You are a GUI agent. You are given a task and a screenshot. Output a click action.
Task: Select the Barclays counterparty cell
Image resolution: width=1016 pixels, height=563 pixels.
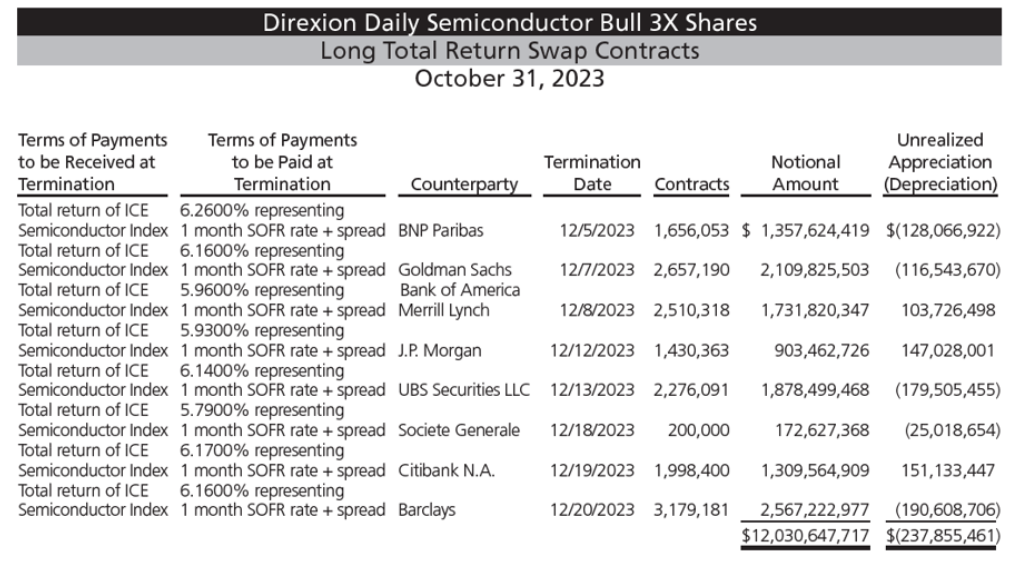426,510
